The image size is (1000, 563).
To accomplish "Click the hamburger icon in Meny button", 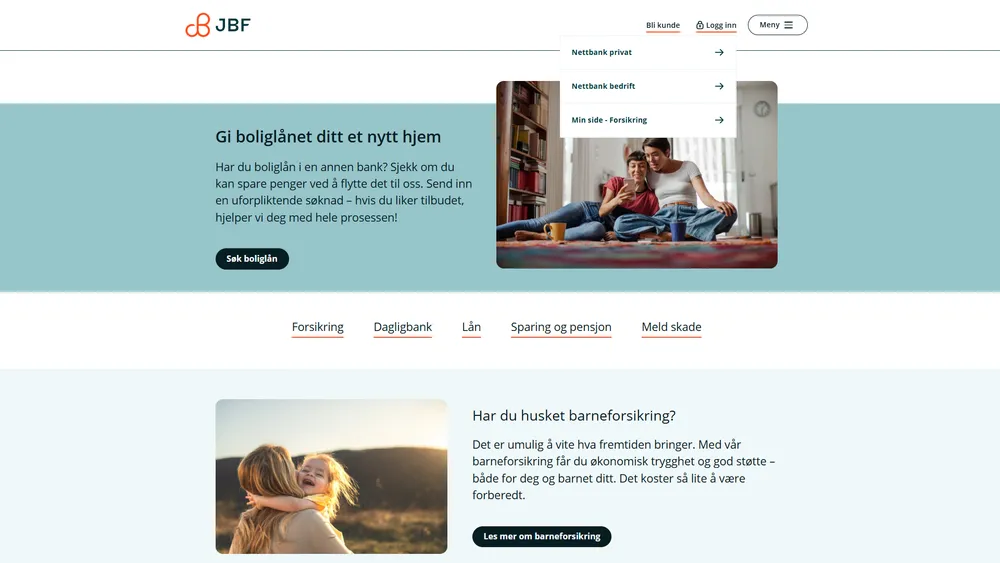I will pyautogui.click(x=788, y=25).
